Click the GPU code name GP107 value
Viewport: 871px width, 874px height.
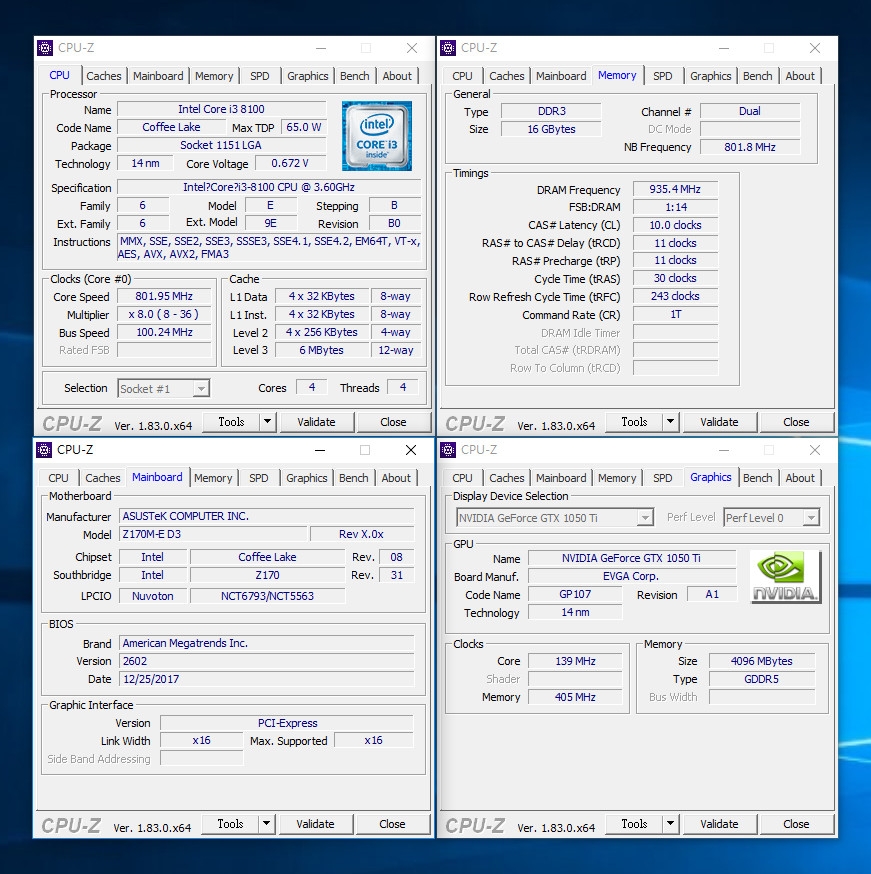point(575,594)
